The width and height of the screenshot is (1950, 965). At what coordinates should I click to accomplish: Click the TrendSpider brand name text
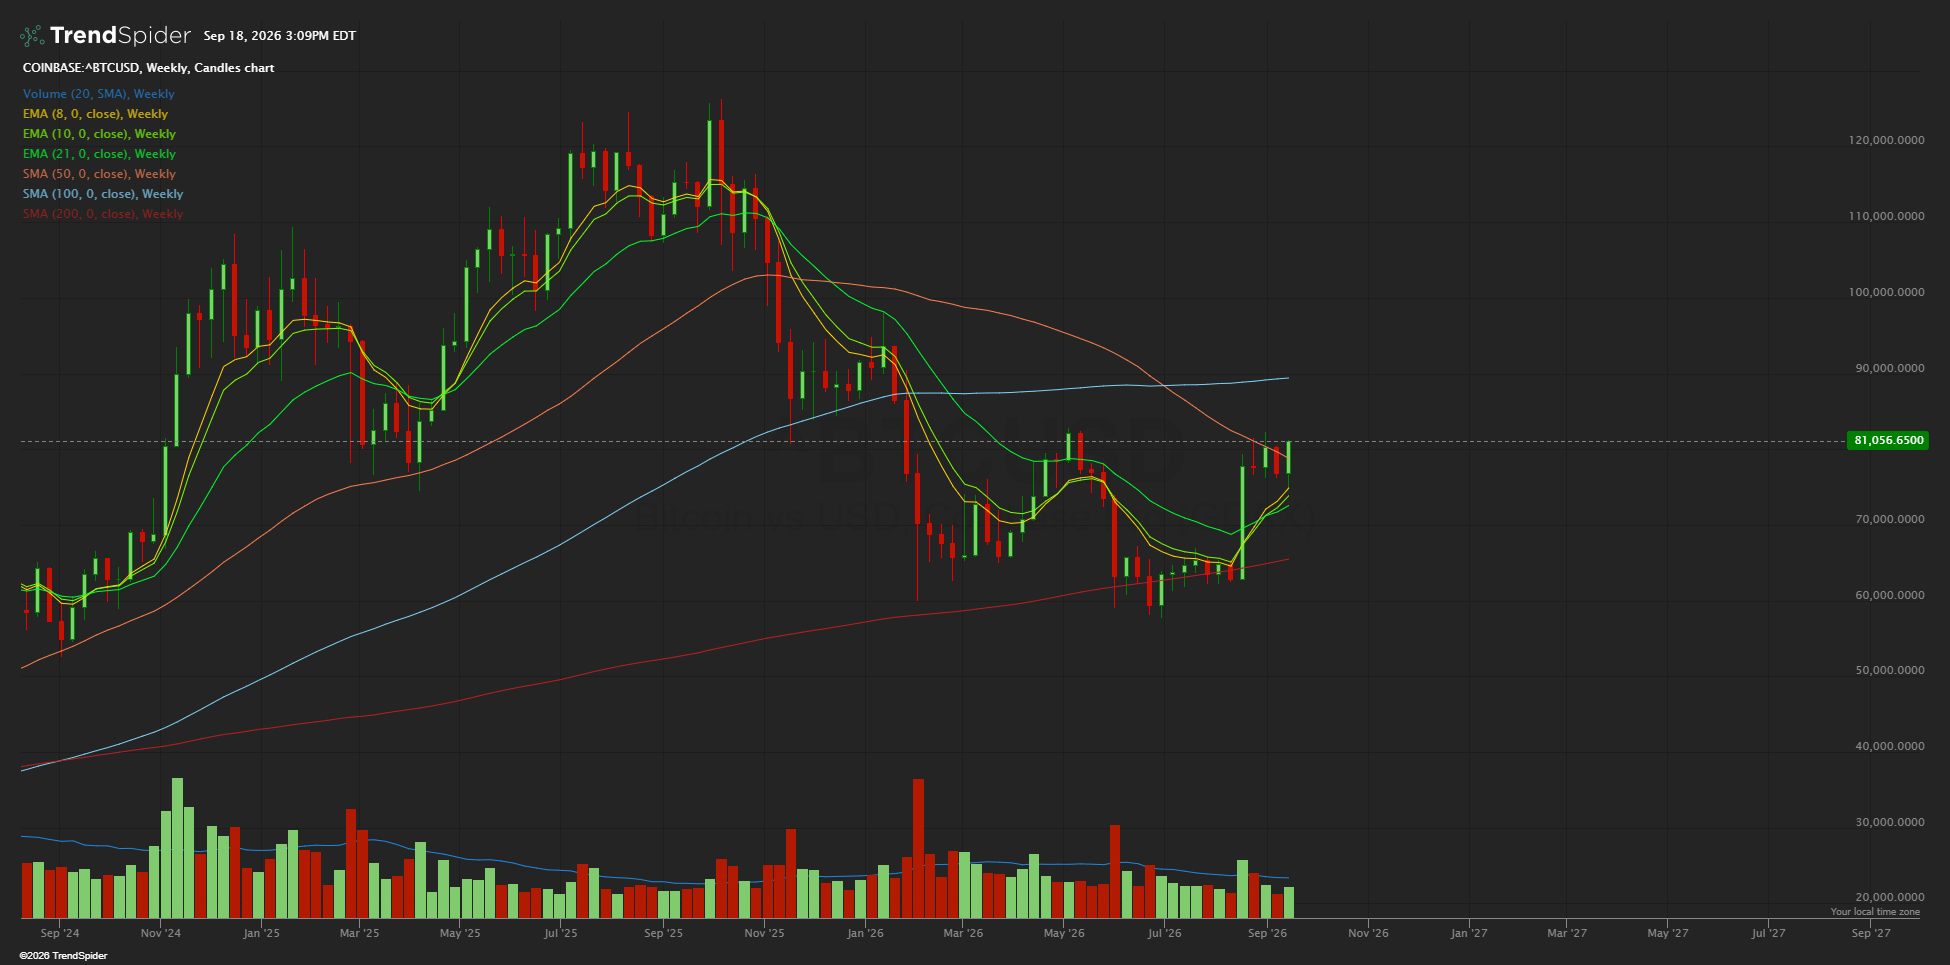click(120, 35)
